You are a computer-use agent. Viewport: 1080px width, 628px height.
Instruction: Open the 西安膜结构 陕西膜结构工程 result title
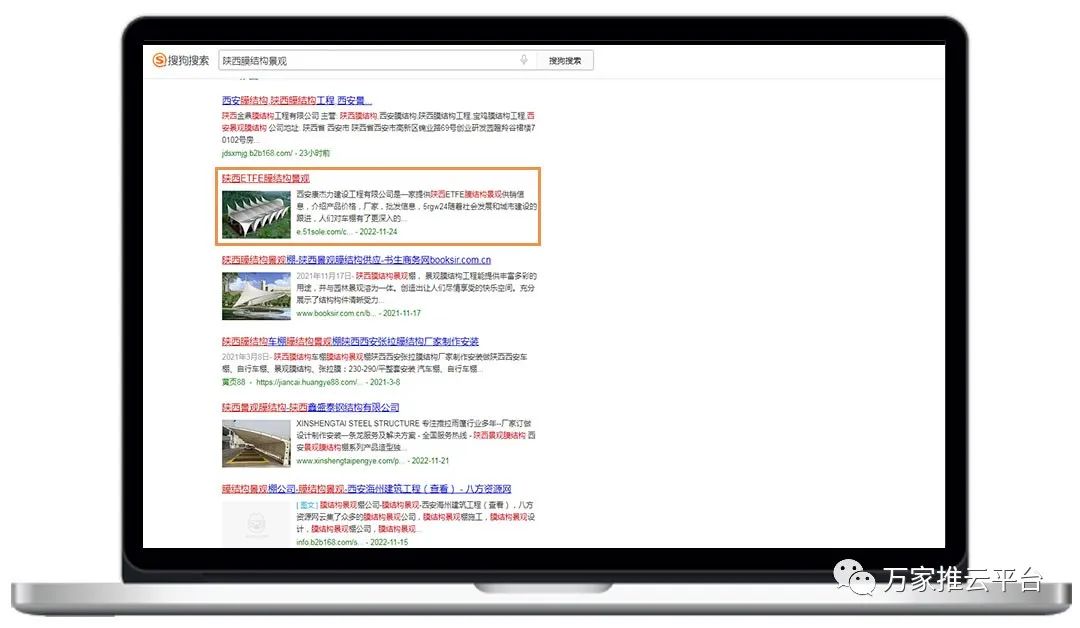[x=296, y=101]
